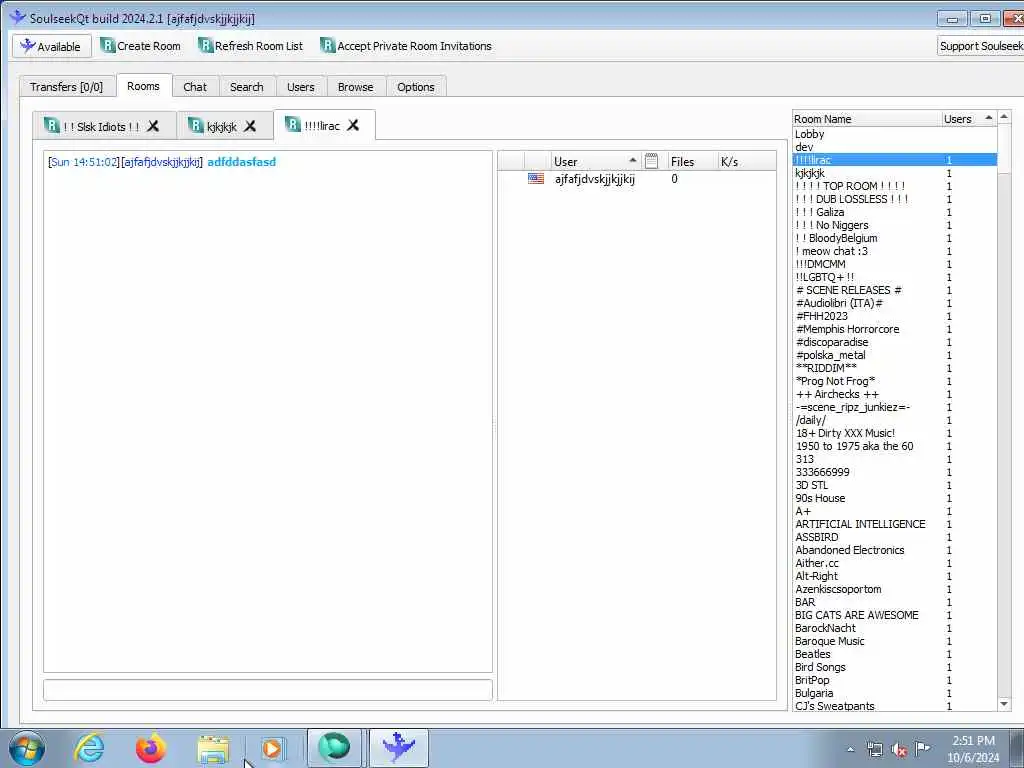Select user ajfafjdvskjjkjjkij in the user list

point(594,179)
